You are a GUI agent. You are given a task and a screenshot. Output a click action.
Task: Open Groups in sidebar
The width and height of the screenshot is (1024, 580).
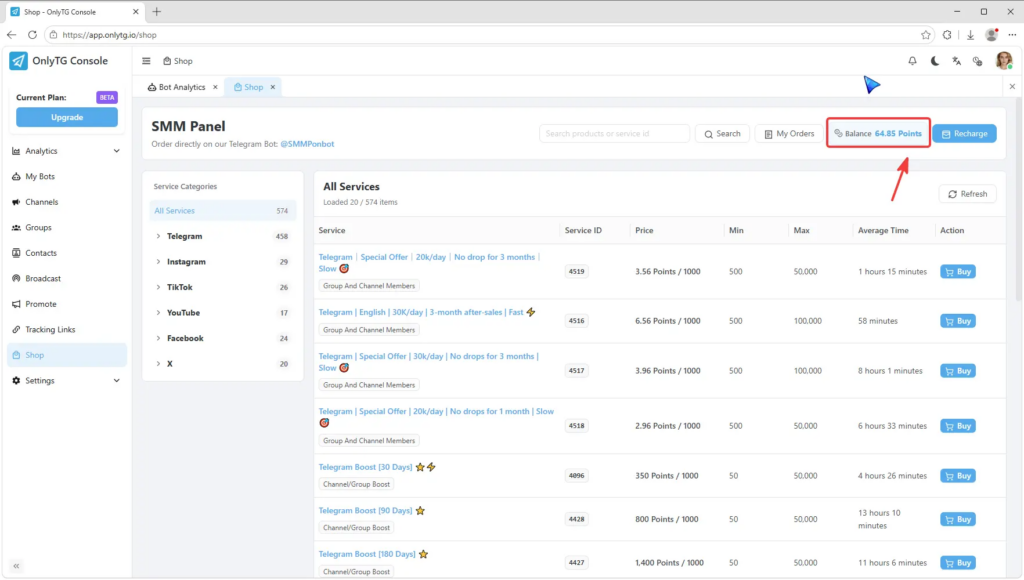[67, 227]
